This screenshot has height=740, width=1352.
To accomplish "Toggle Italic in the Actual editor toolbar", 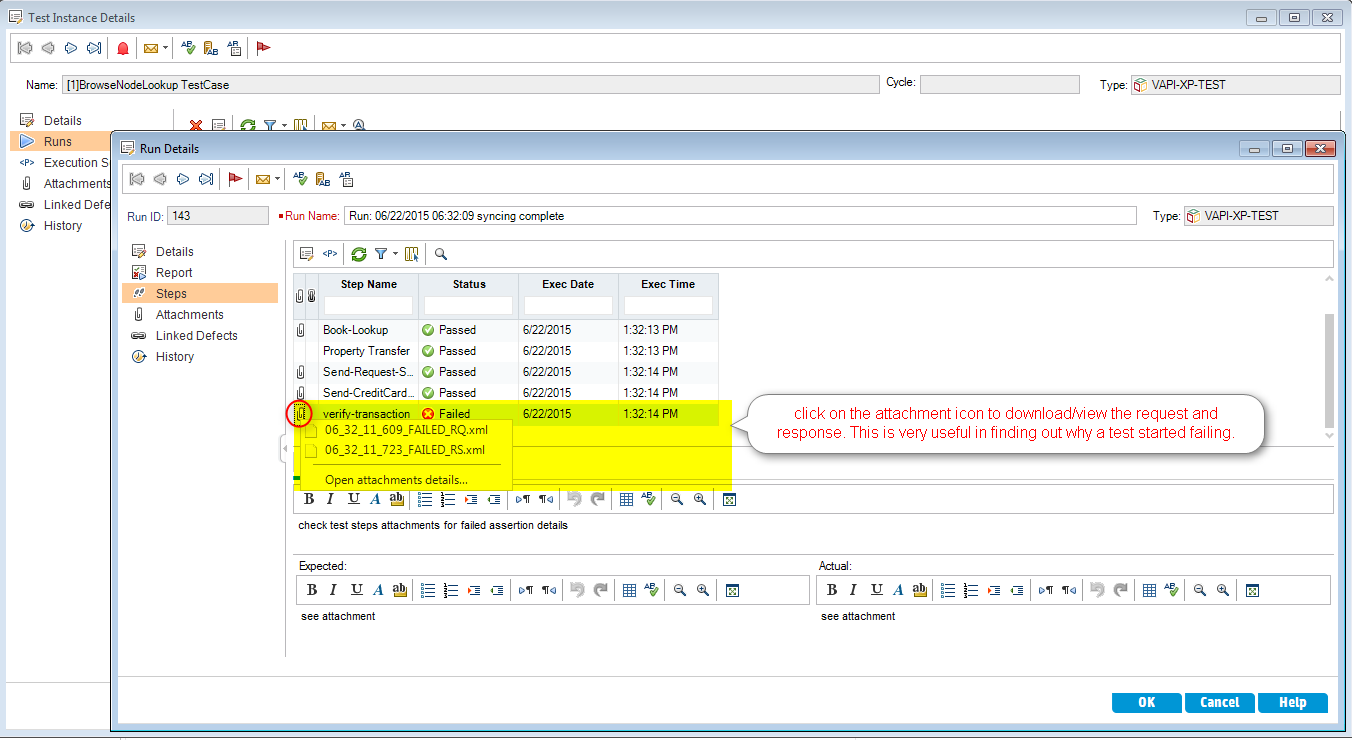I will click(854, 590).
